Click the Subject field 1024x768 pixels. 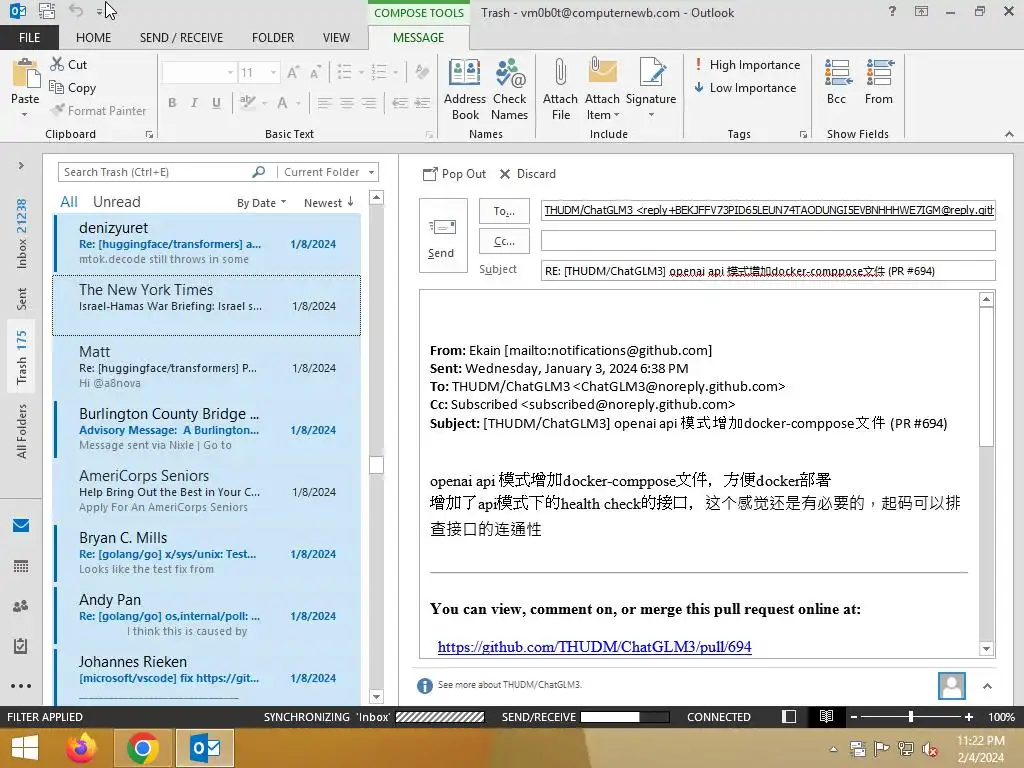[768, 270]
